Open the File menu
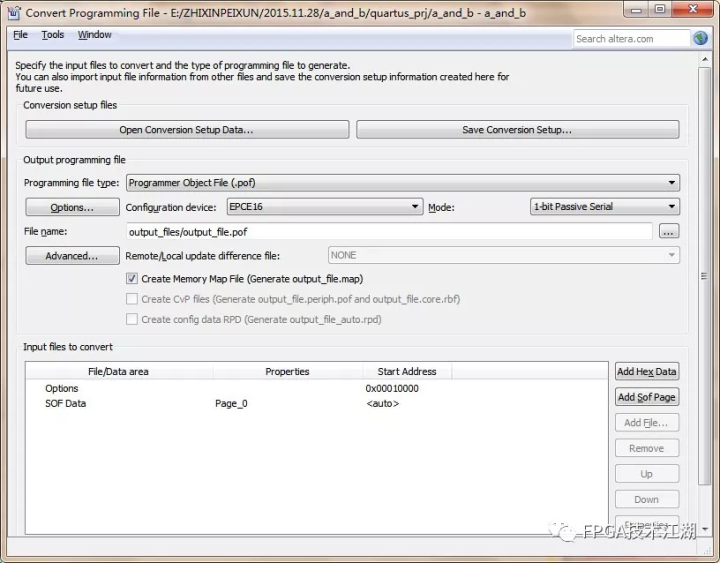 pyautogui.click(x=20, y=35)
